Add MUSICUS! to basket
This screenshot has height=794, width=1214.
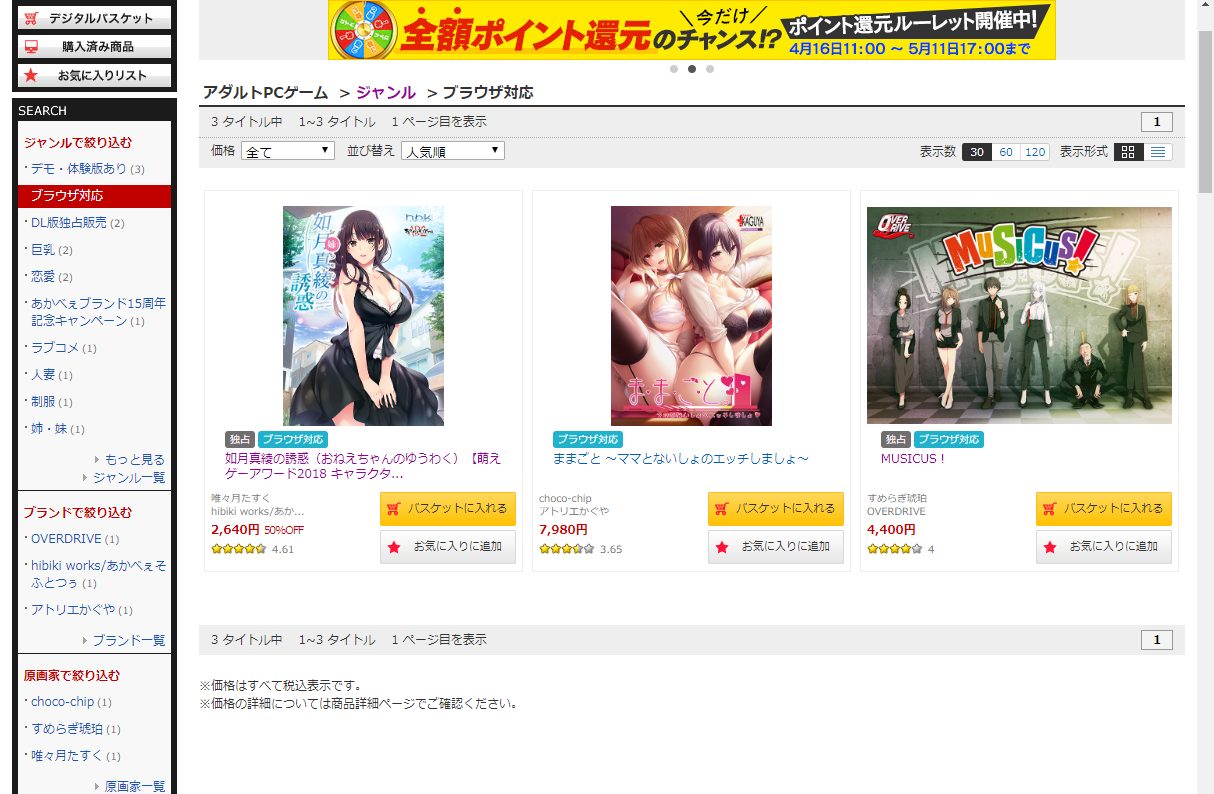[1103, 508]
